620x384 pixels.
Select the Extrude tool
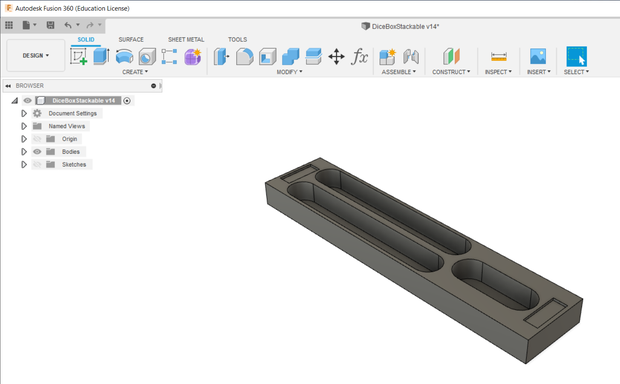click(101, 56)
